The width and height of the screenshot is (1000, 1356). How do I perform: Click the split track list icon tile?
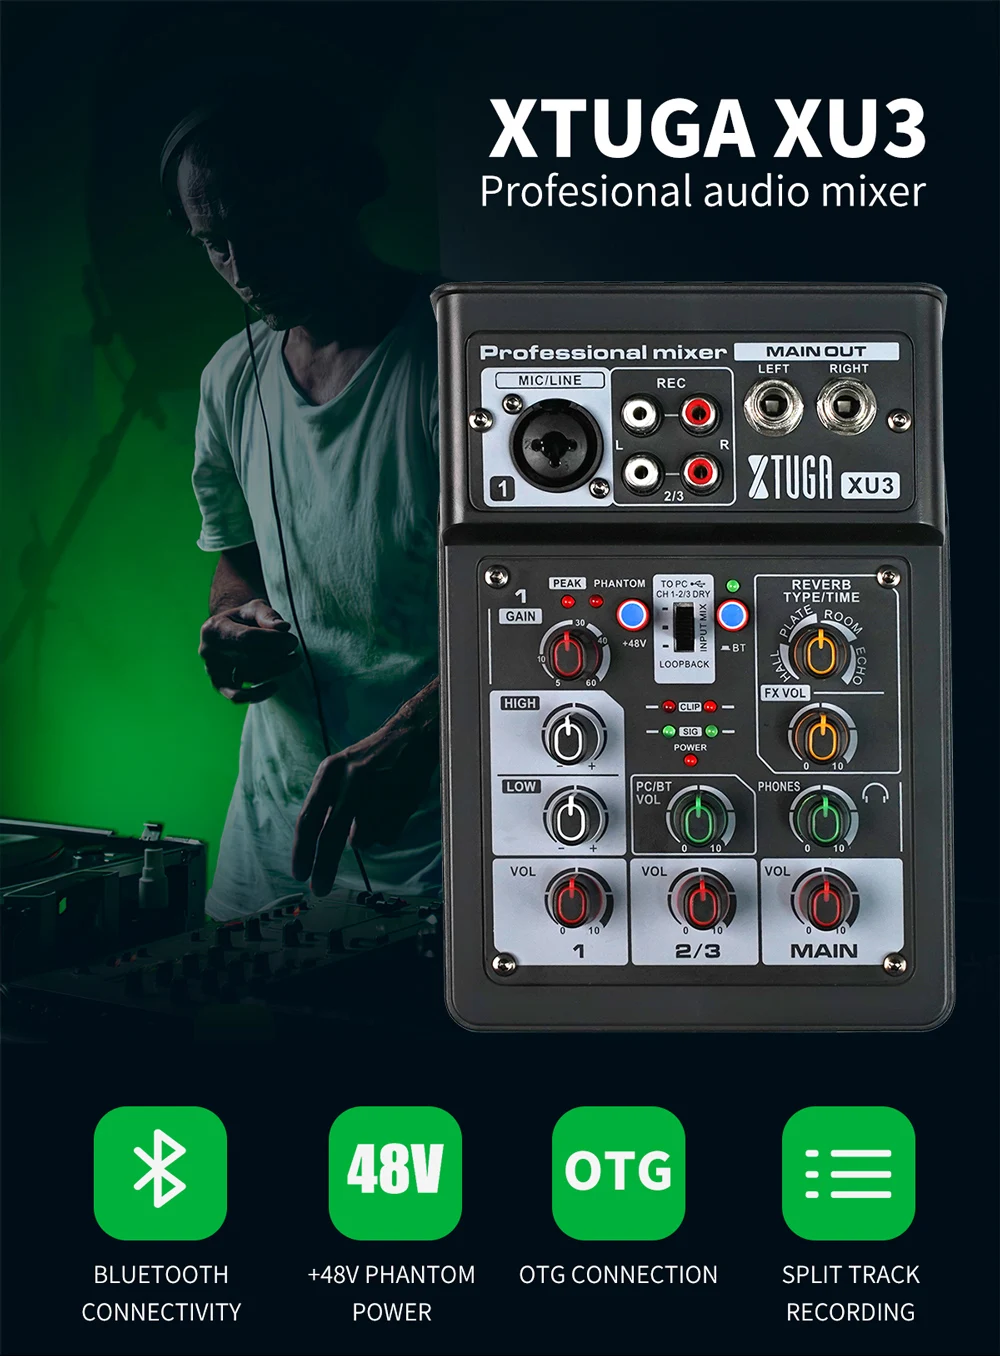click(x=848, y=1172)
